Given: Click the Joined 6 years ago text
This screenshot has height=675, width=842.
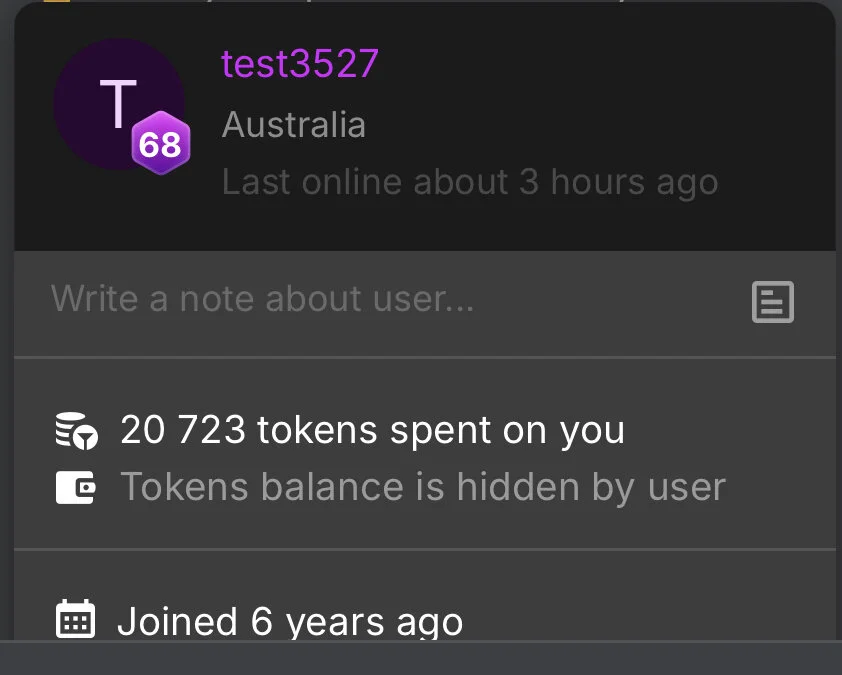Looking at the screenshot, I should [290, 622].
